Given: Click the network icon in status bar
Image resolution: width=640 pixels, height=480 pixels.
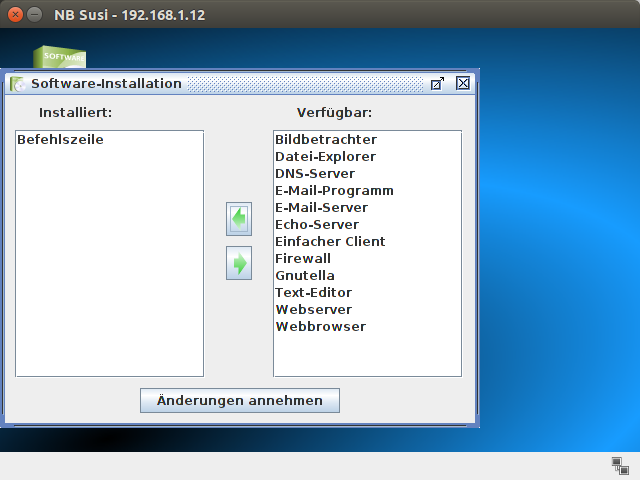Looking at the screenshot, I should pos(620,465).
